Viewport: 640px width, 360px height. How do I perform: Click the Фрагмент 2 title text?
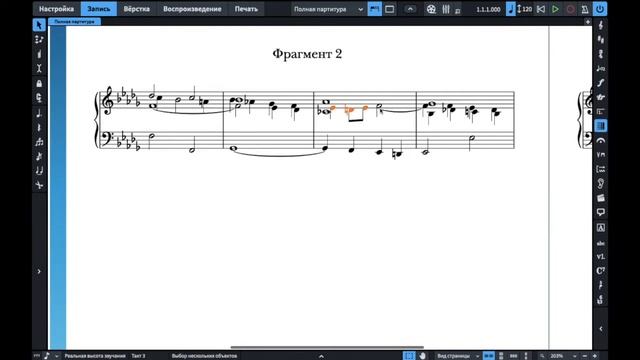[307, 54]
